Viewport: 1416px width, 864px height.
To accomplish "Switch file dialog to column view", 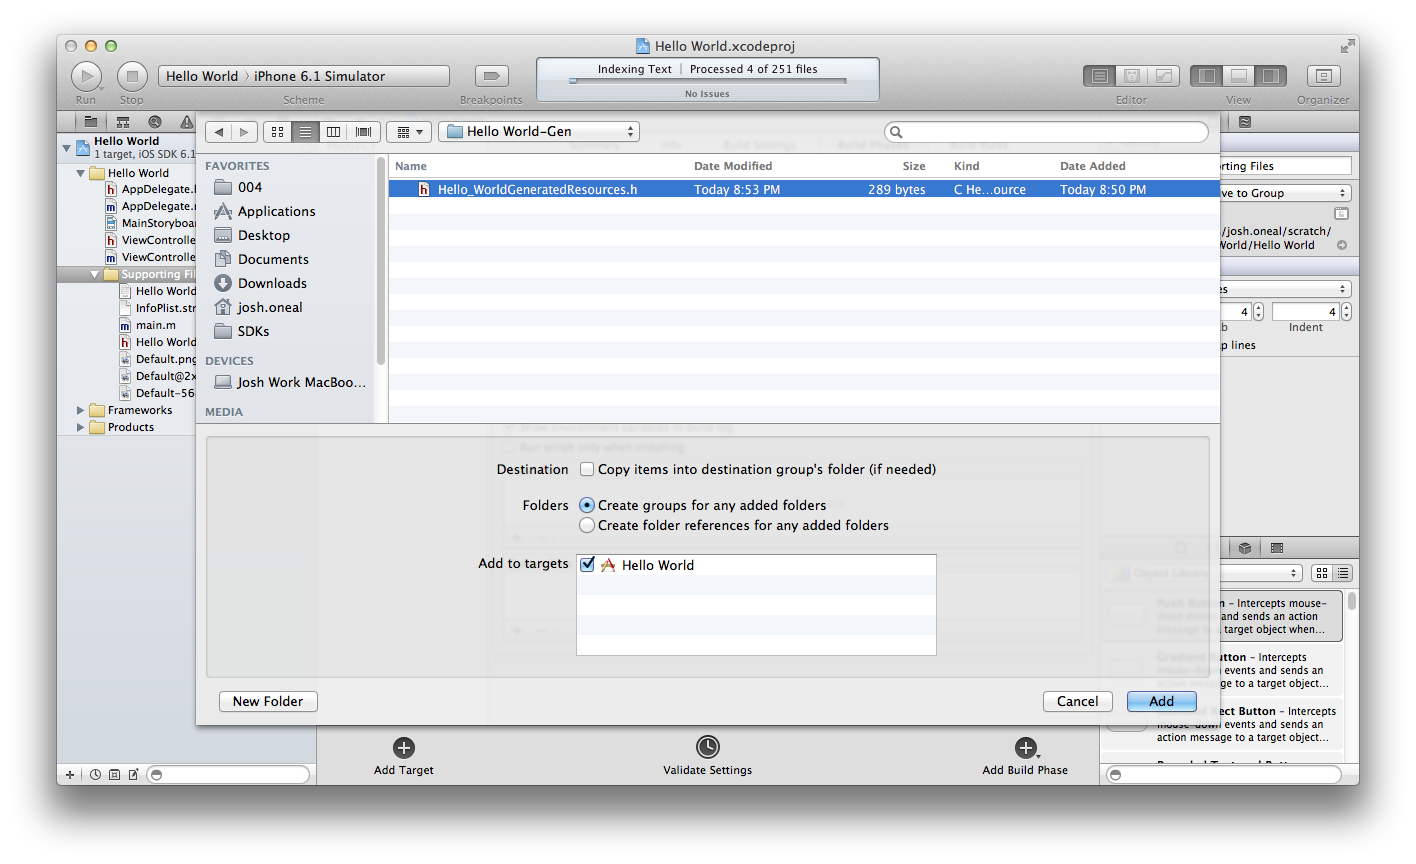I will pos(333,132).
